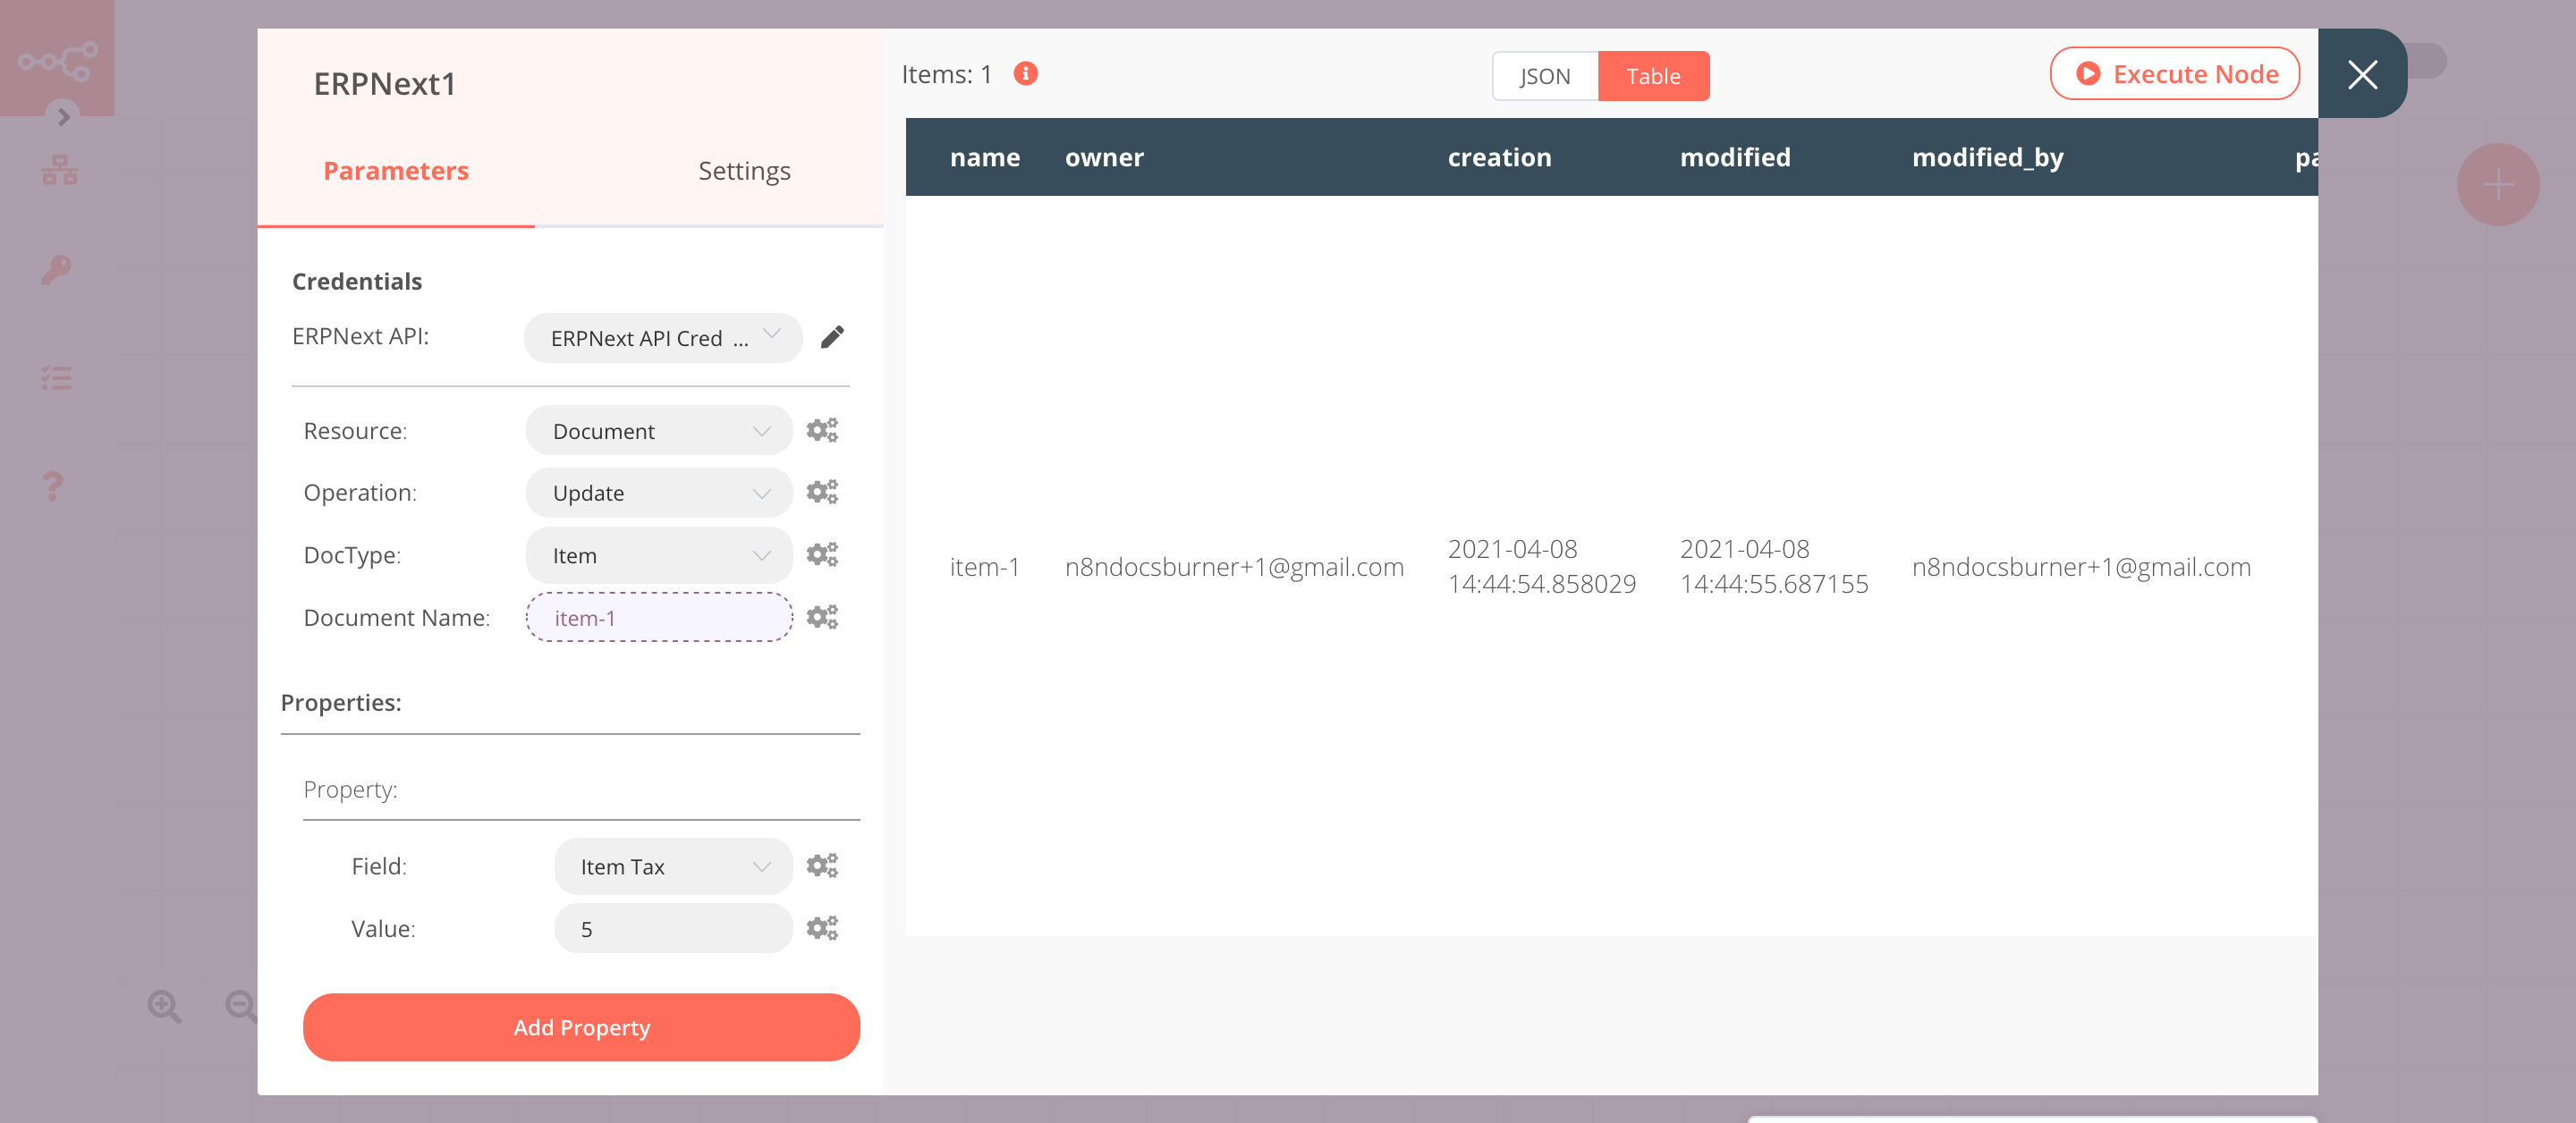Click the Add Property button
This screenshot has height=1123, width=2576.
coord(581,1026)
